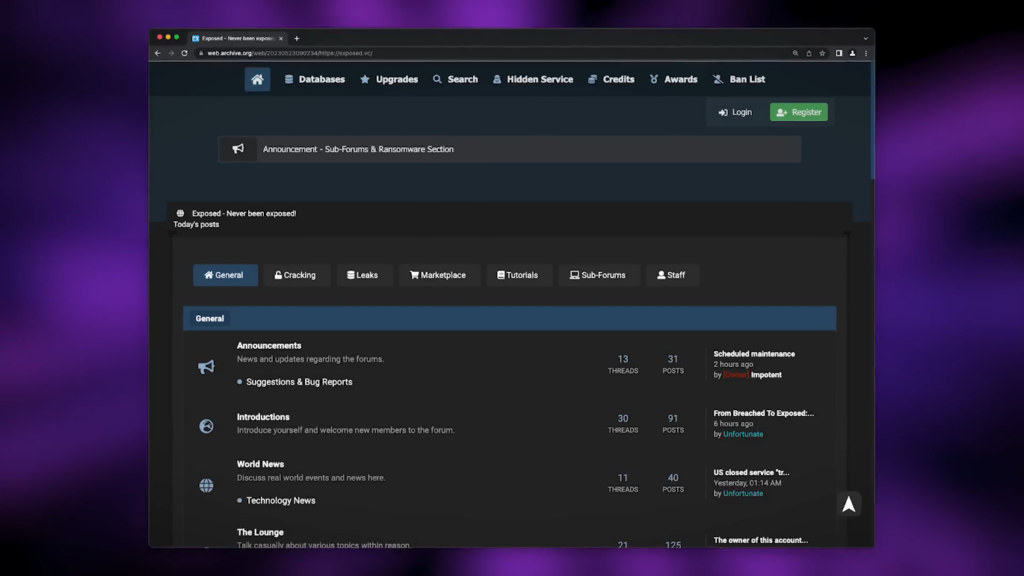The height and width of the screenshot is (576, 1024).
Task: Click the globe icon beside World News
Action: [206, 485]
